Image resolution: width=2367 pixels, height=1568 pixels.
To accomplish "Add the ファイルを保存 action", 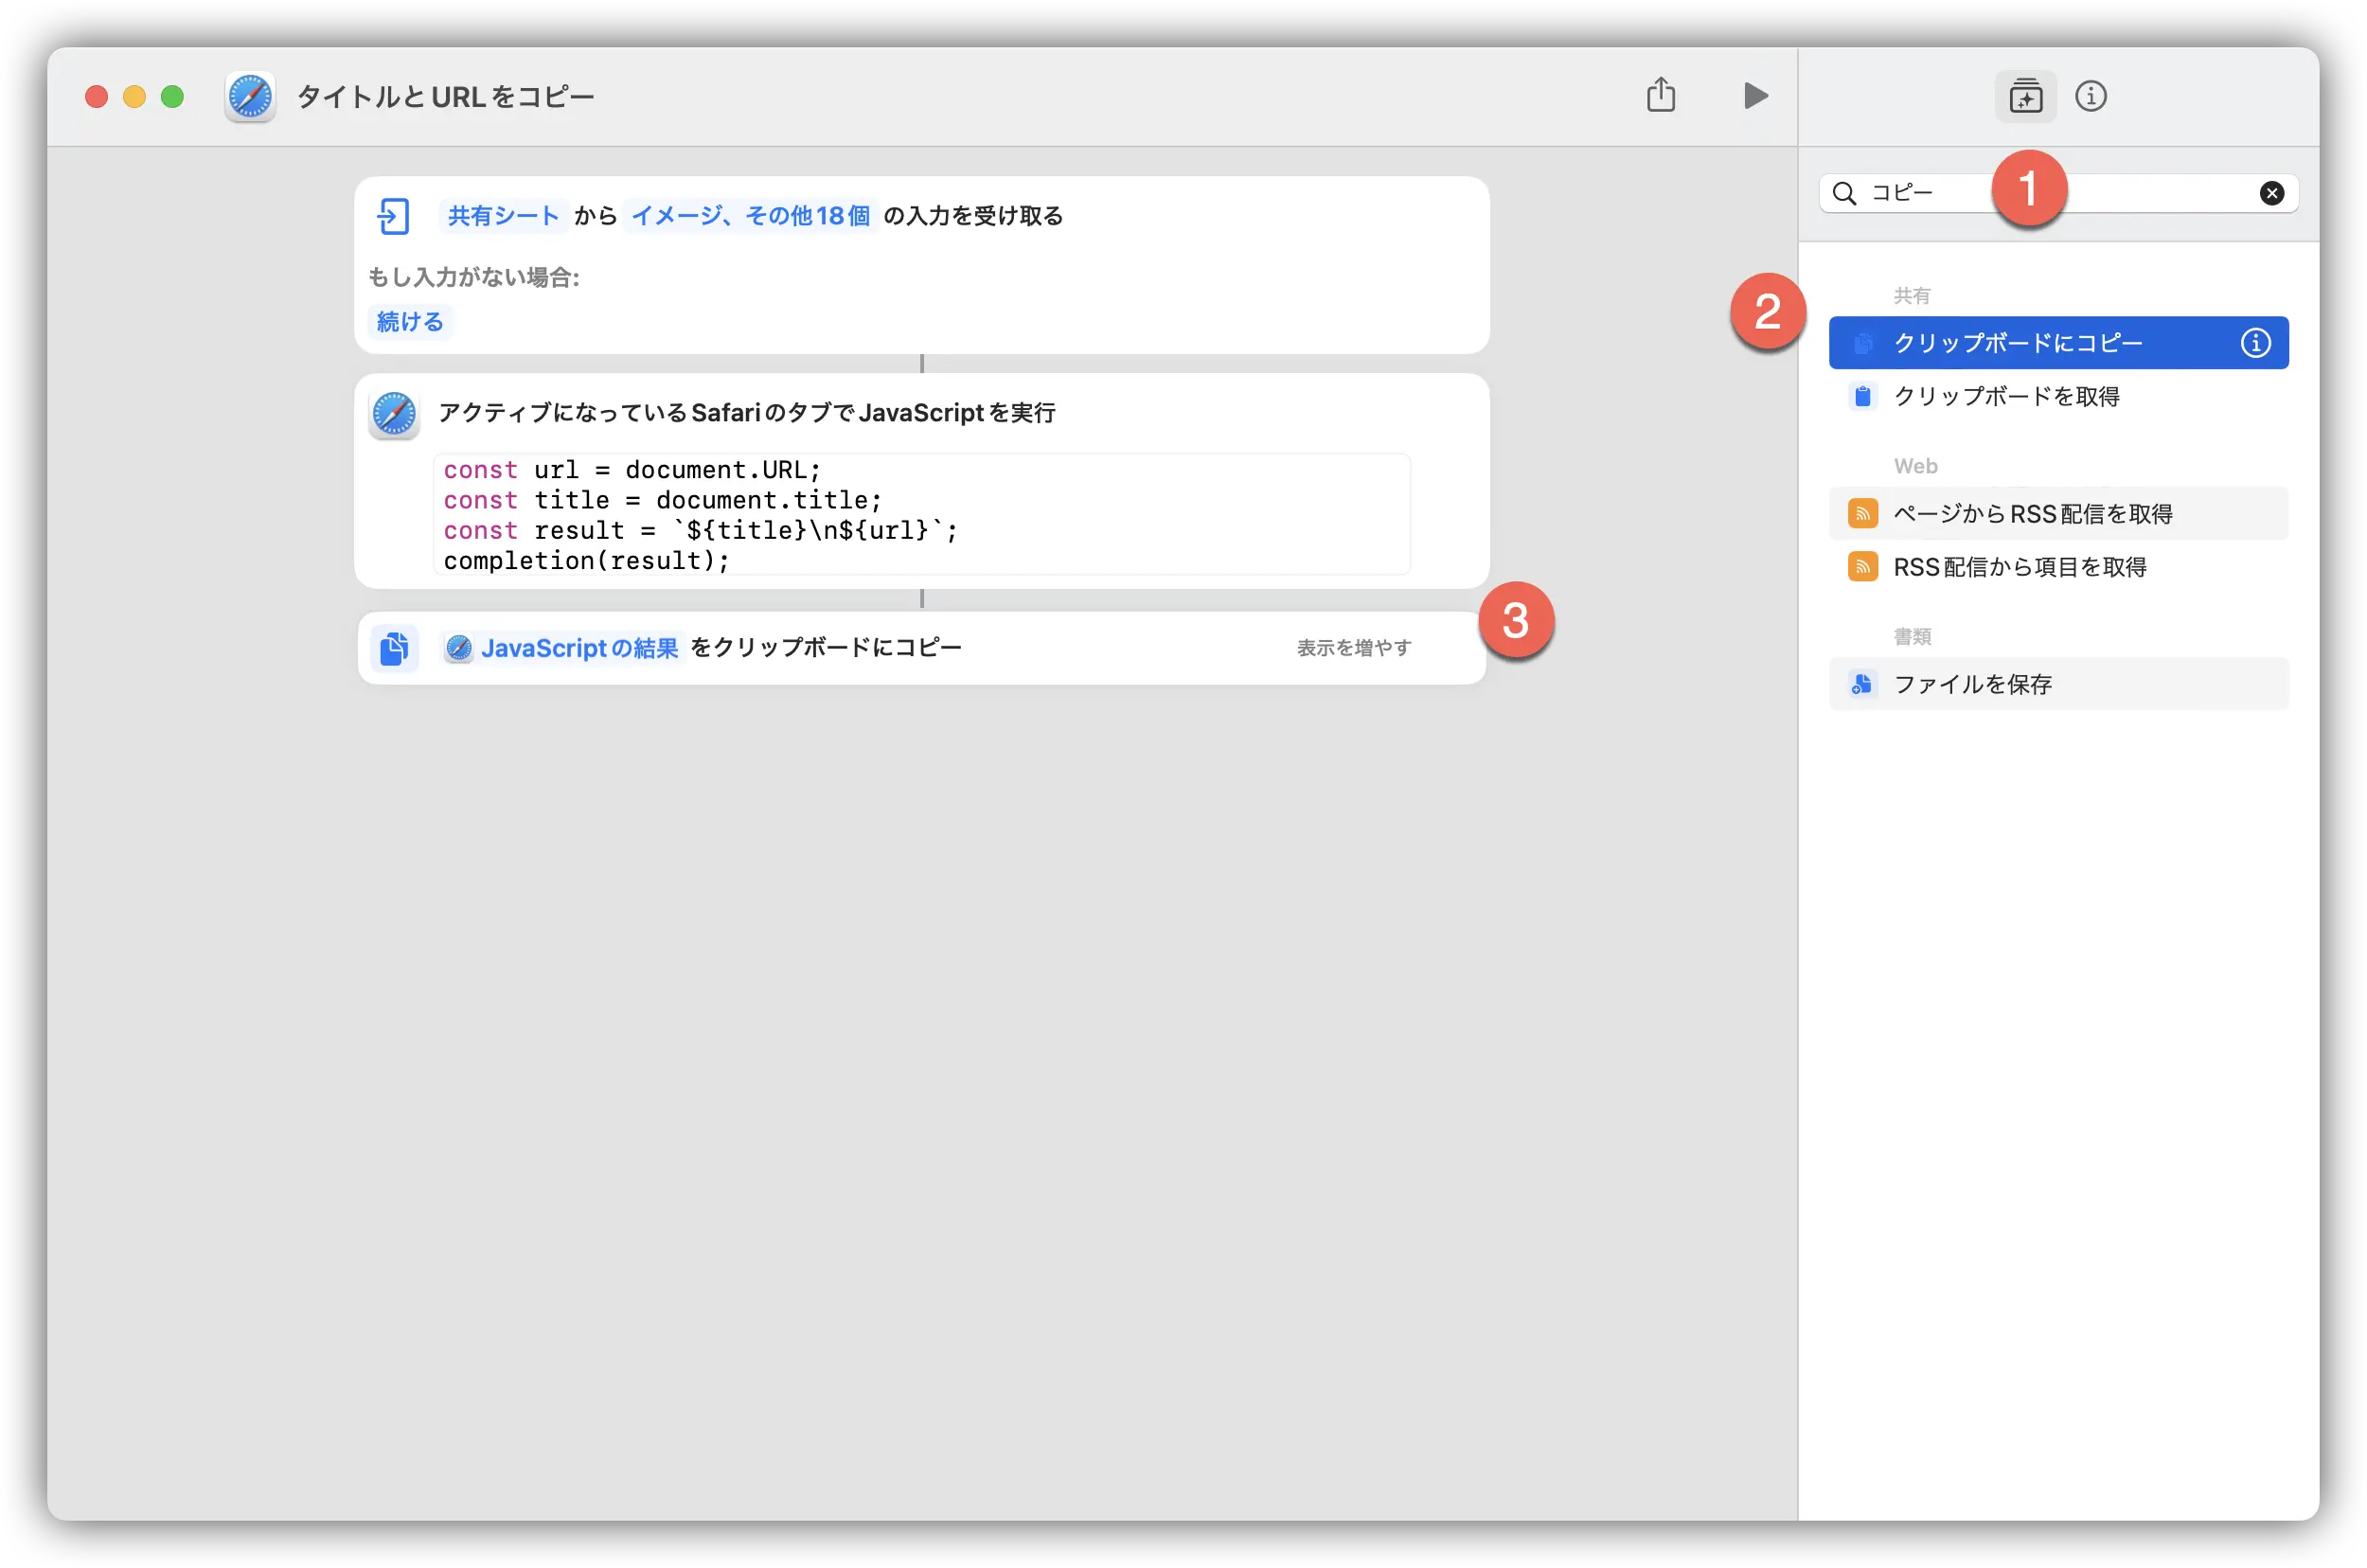I will coord(1971,684).
